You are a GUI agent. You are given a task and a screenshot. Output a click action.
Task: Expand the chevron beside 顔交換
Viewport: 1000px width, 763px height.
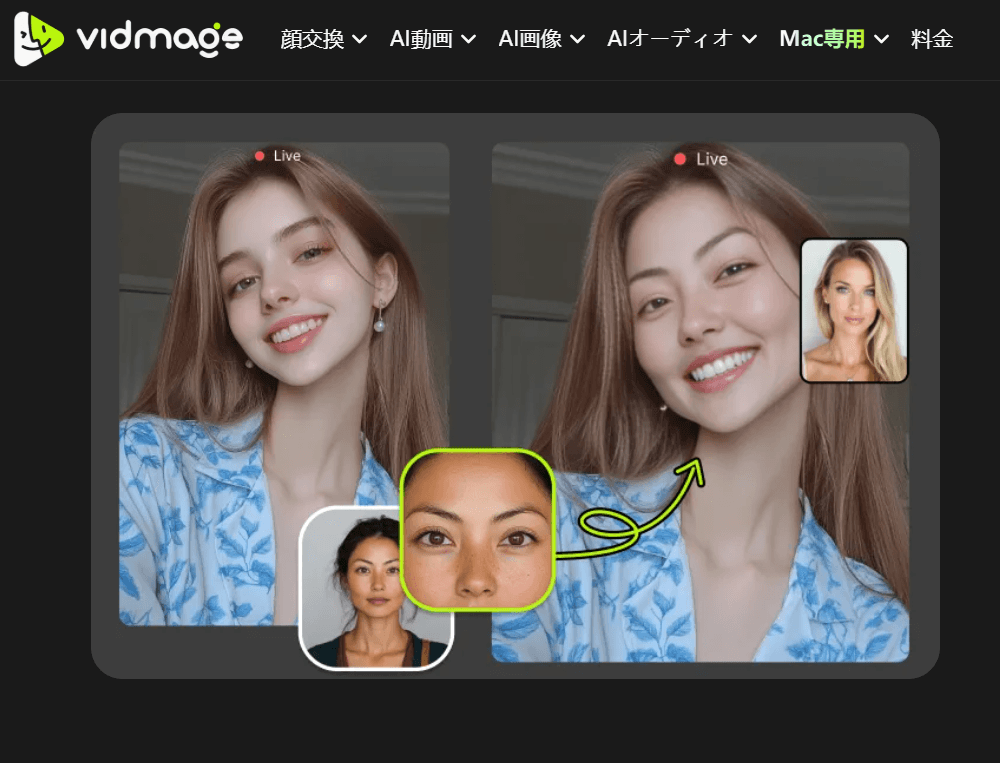[x=360, y=40]
